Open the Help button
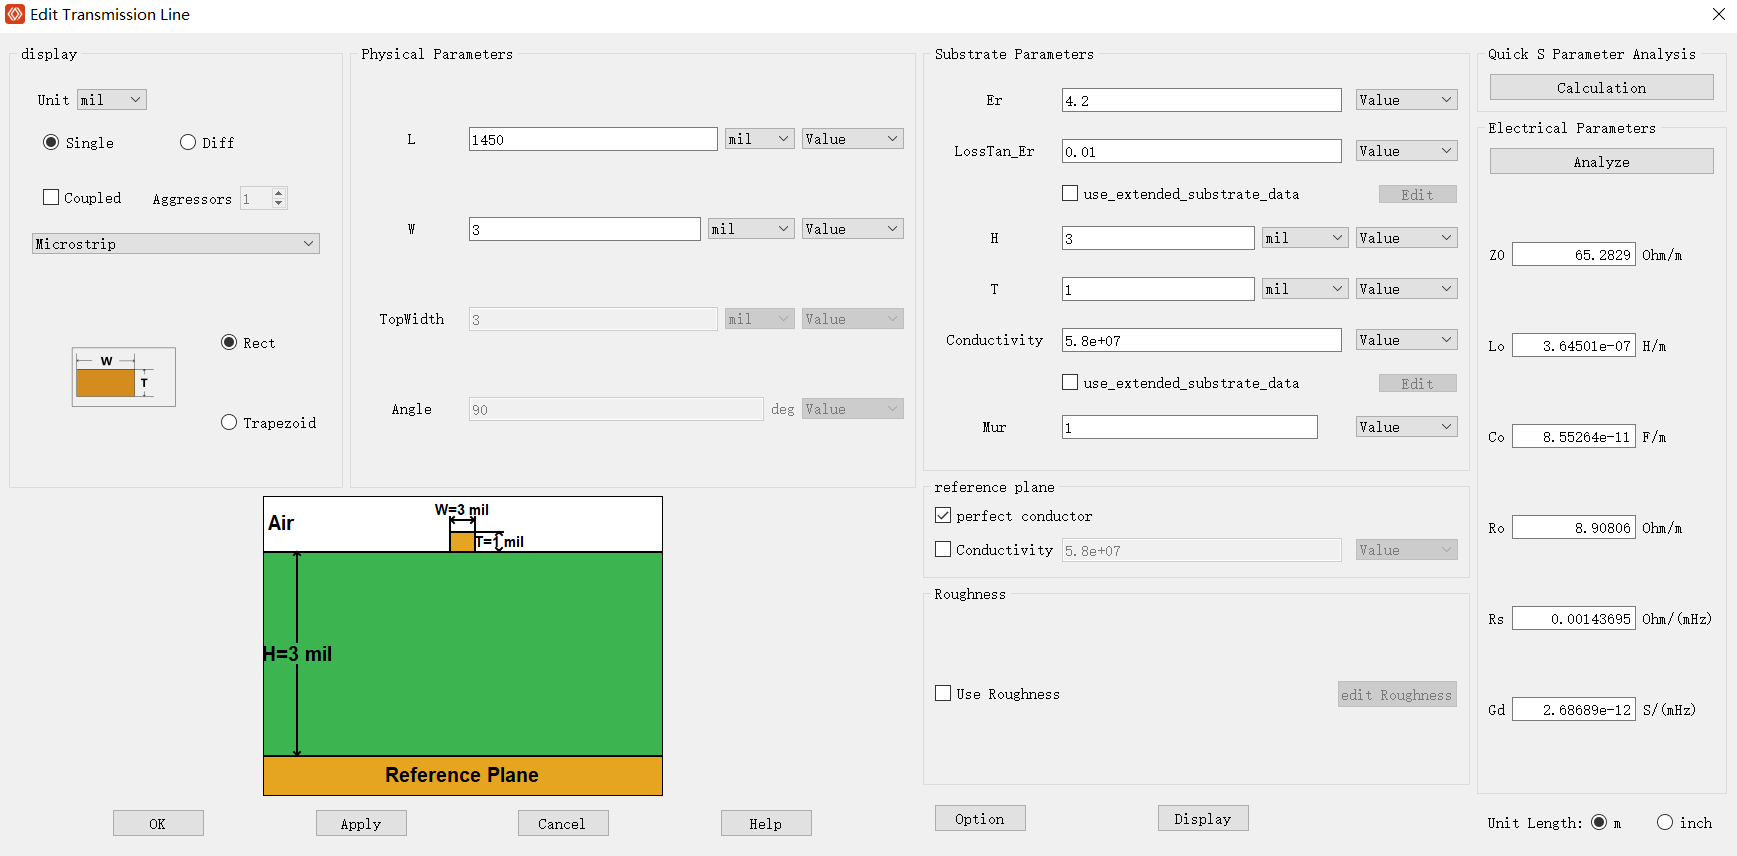Screen dimensions: 1737x856 coord(766,823)
